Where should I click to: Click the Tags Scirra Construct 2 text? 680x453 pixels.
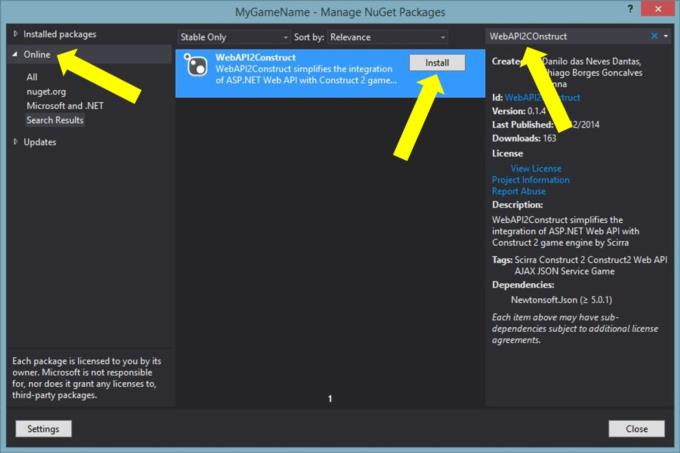[579, 265]
